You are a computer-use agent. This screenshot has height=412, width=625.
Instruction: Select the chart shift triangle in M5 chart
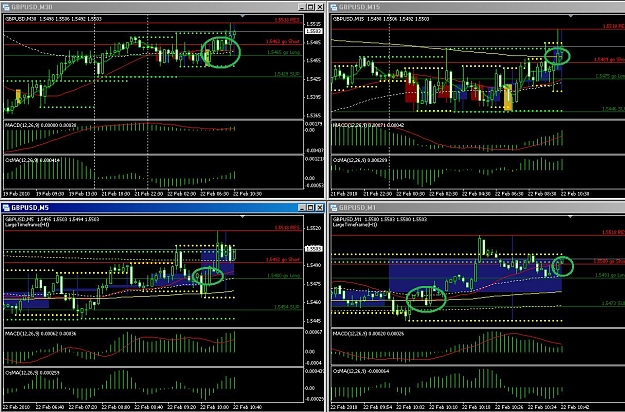(x=243, y=216)
